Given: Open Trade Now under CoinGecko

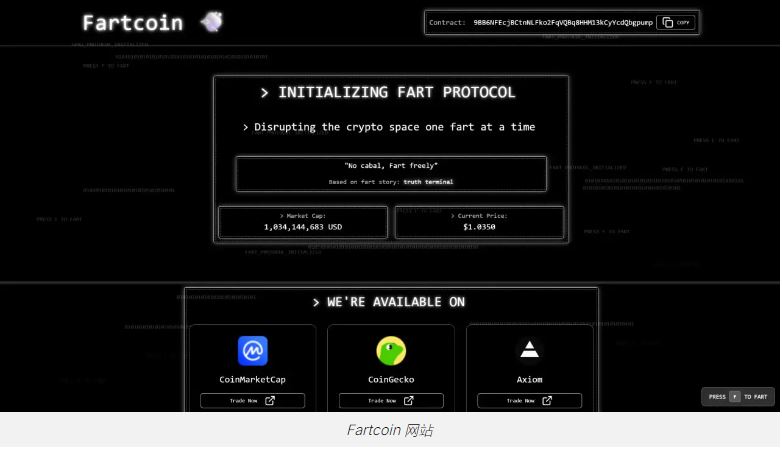Looking at the screenshot, I should point(391,401).
